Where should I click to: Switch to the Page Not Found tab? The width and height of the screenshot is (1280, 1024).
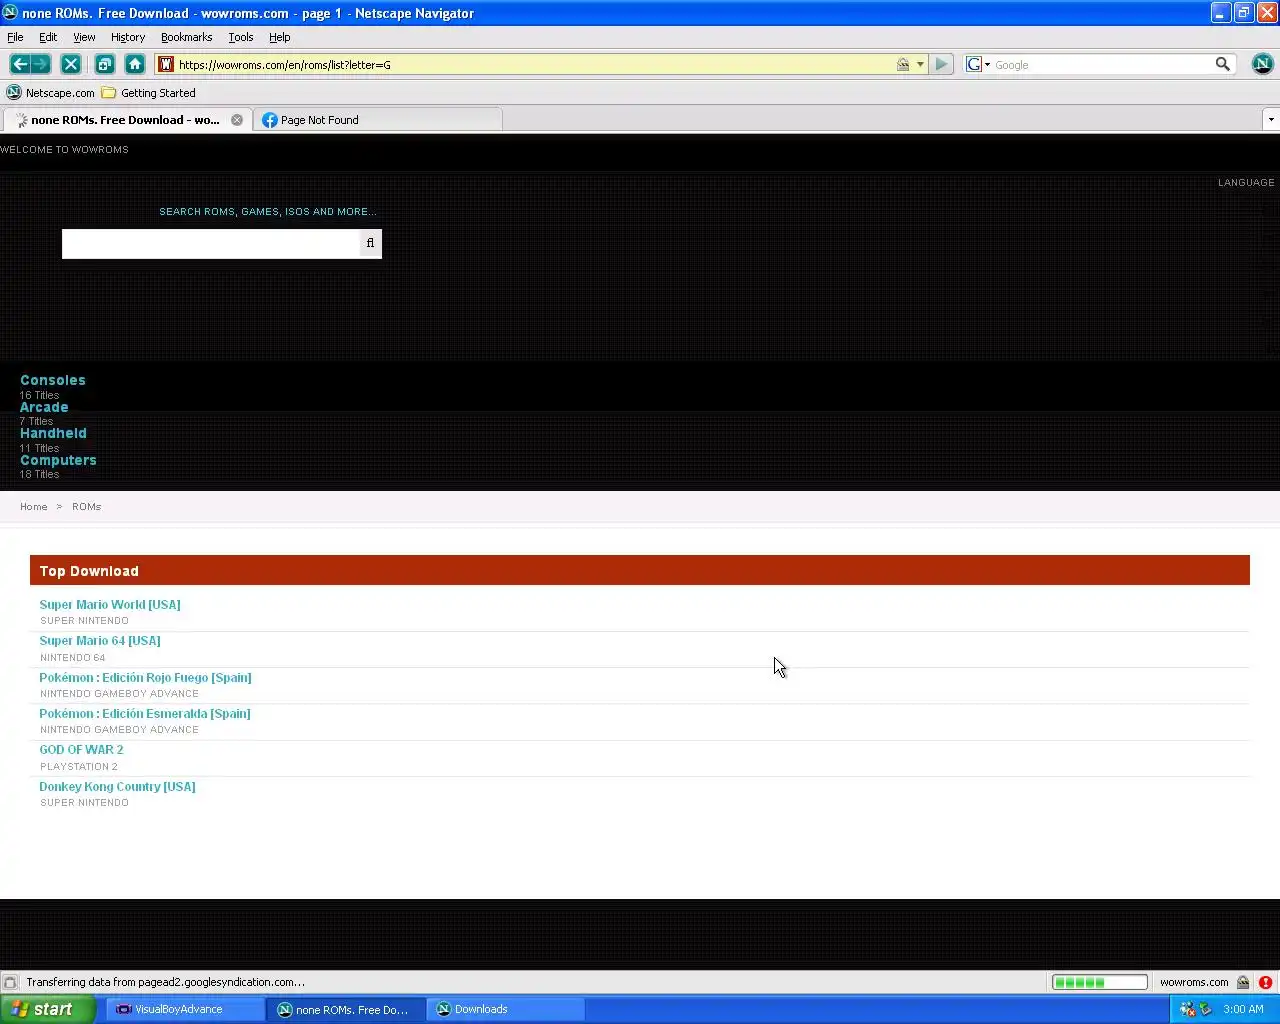pyautogui.click(x=377, y=120)
